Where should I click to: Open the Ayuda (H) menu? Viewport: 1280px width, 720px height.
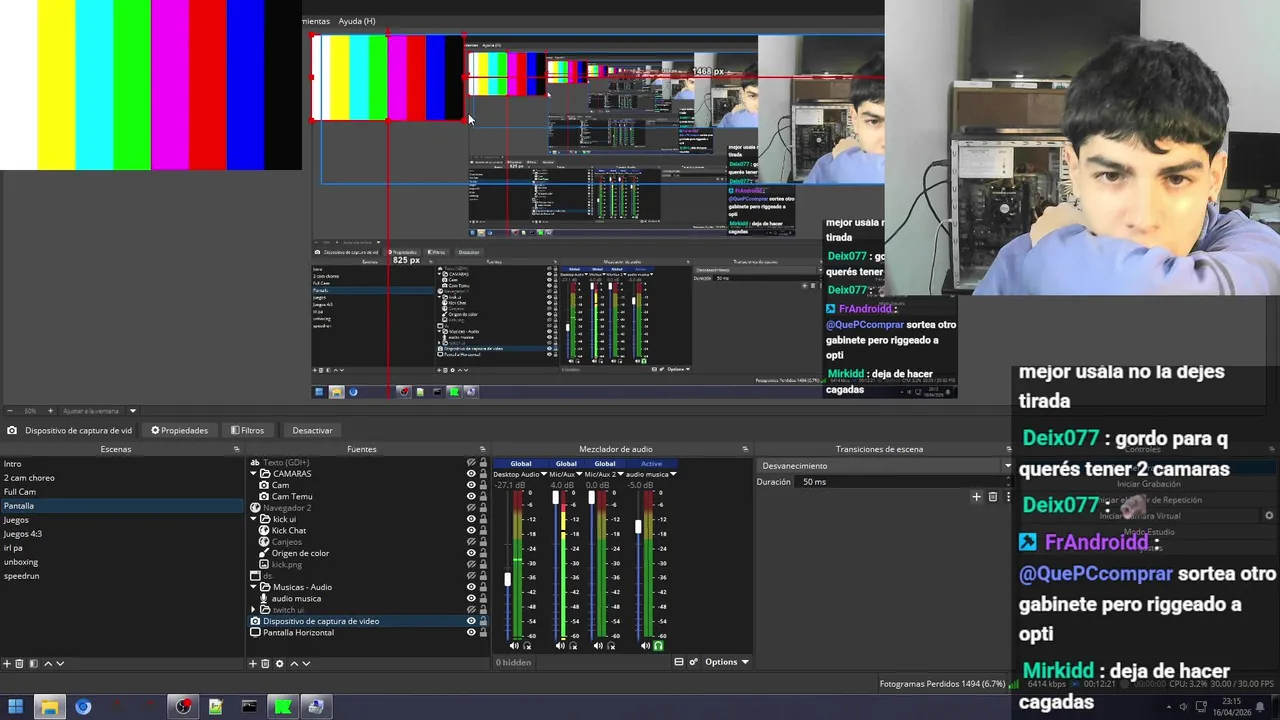click(x=357, y=21)
